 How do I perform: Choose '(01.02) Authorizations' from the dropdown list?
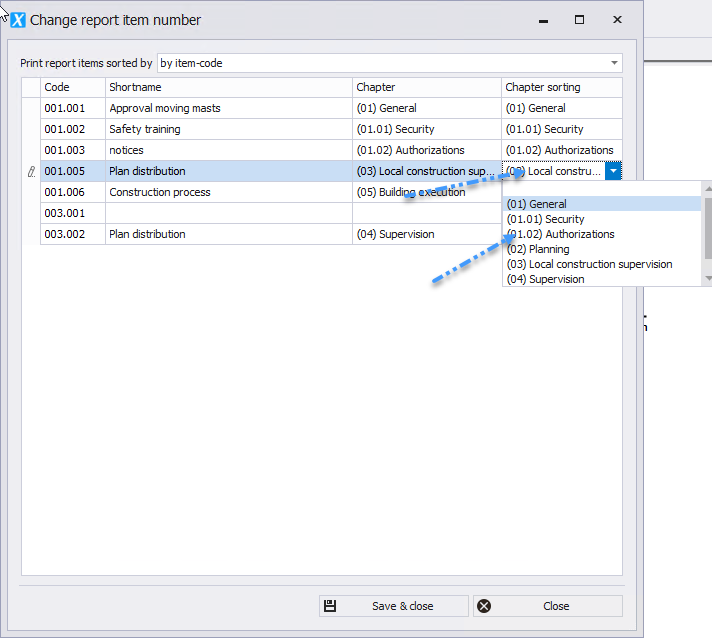602,234
